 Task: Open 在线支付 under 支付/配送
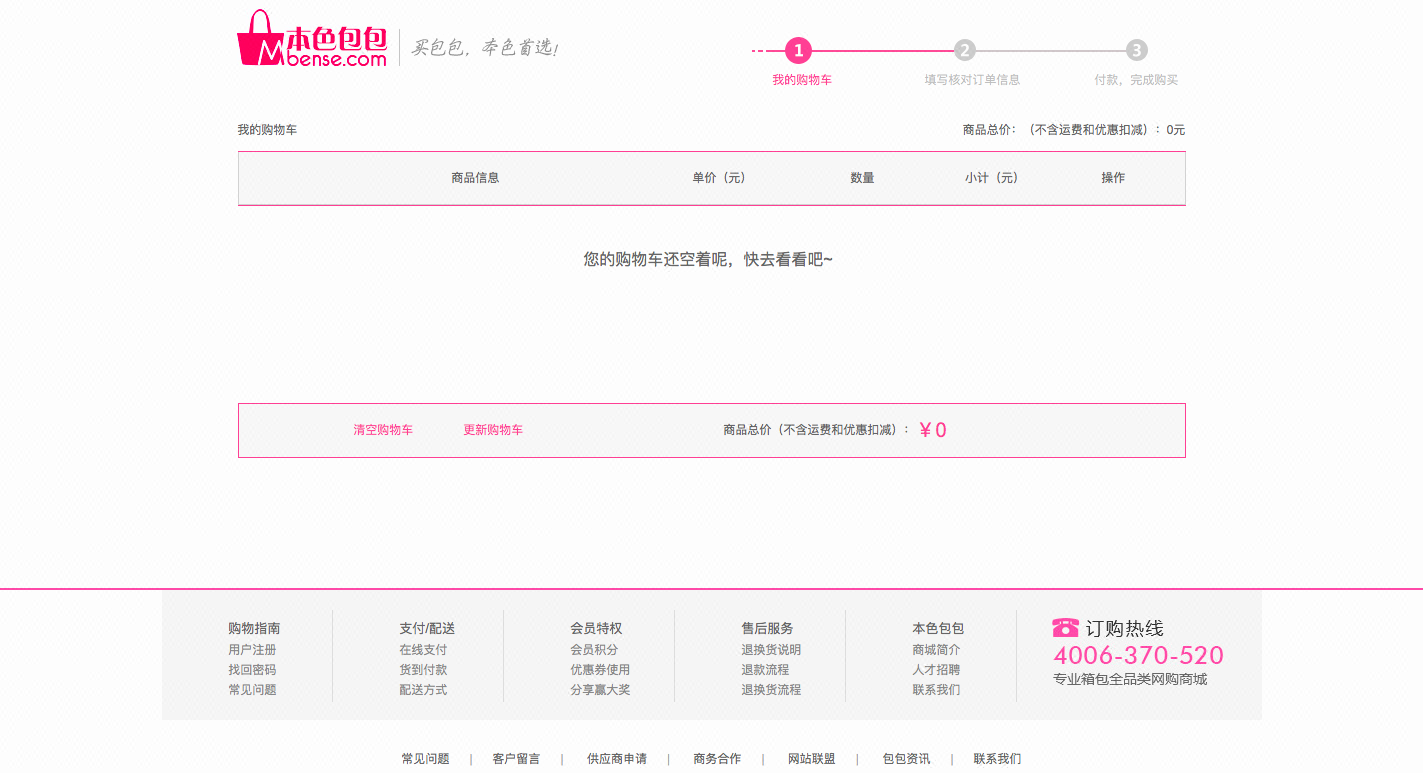coord(421,648)
